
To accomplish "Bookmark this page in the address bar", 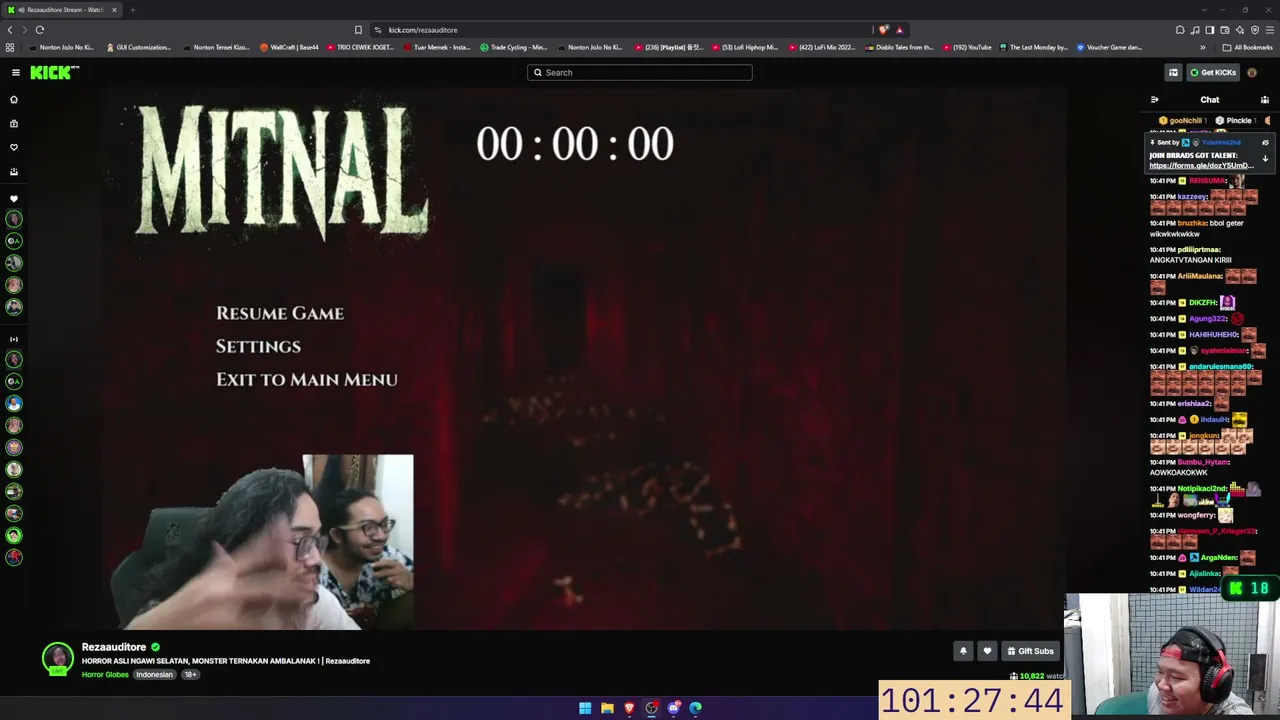I will coord(358,30).
